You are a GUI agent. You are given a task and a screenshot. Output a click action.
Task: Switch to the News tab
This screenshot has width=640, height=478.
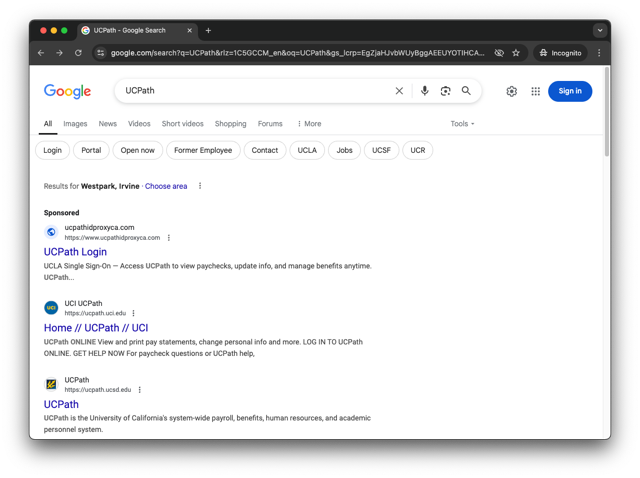[x=107, y=124]
